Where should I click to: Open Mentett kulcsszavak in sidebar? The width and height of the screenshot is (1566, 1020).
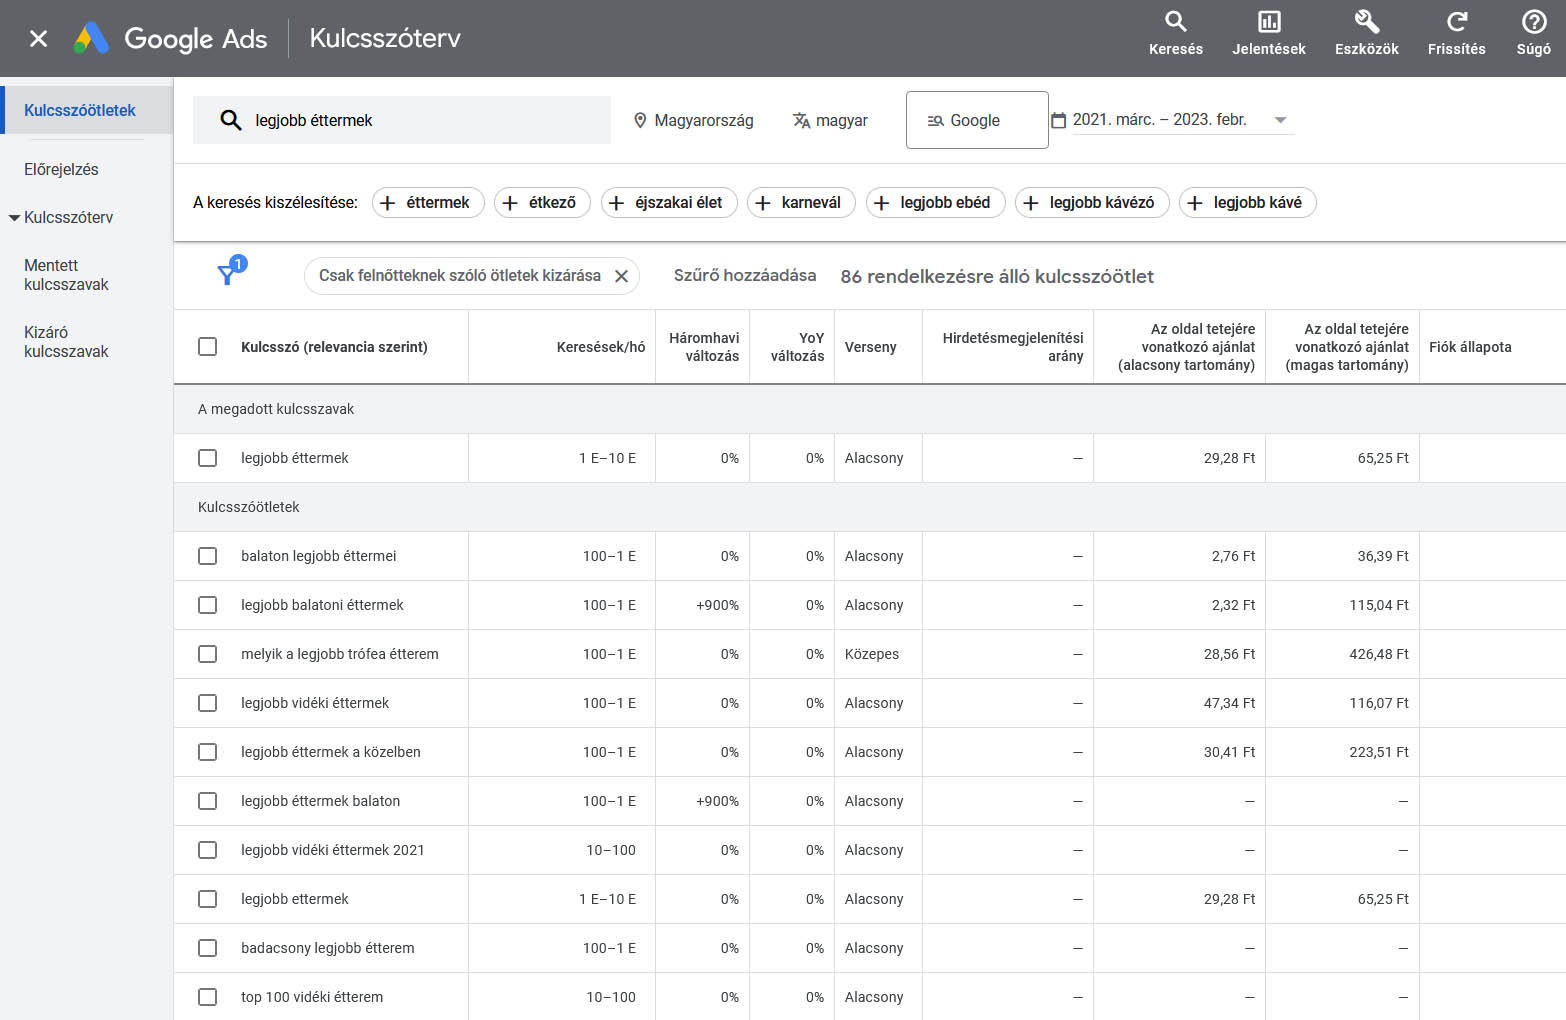(66, 275)
